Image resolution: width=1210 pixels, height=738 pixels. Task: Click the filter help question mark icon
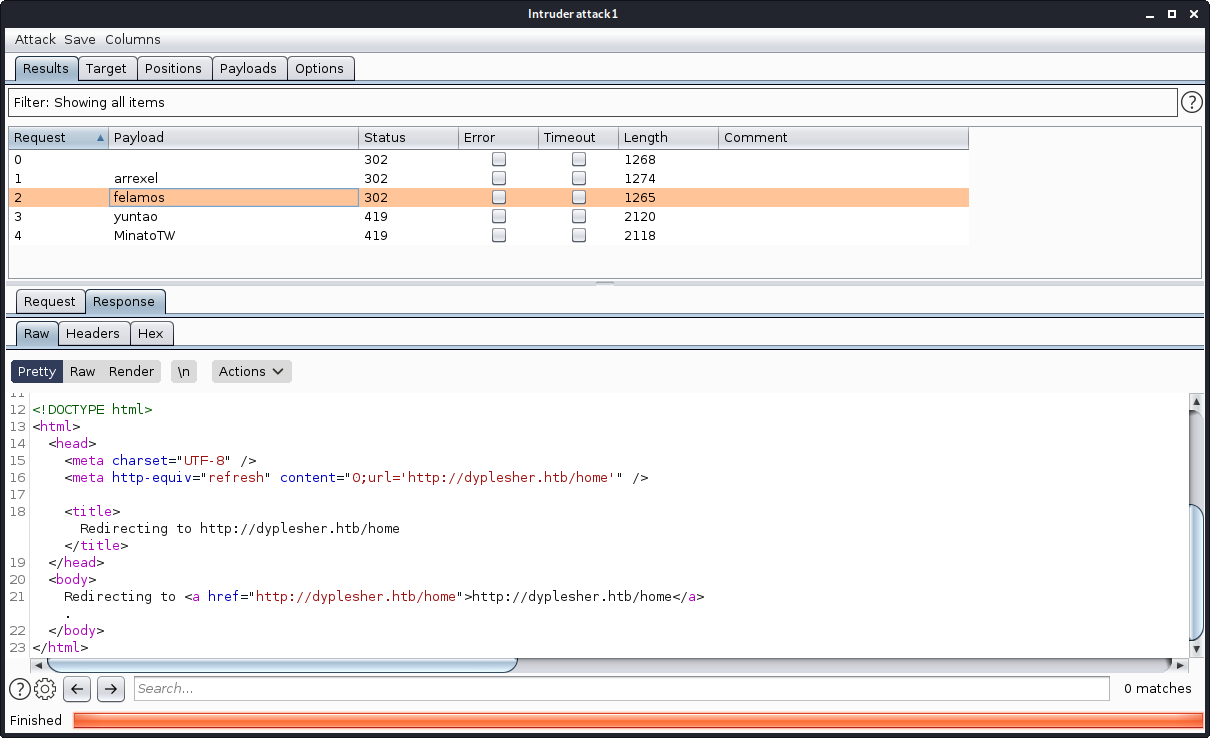pos(1191,102)
